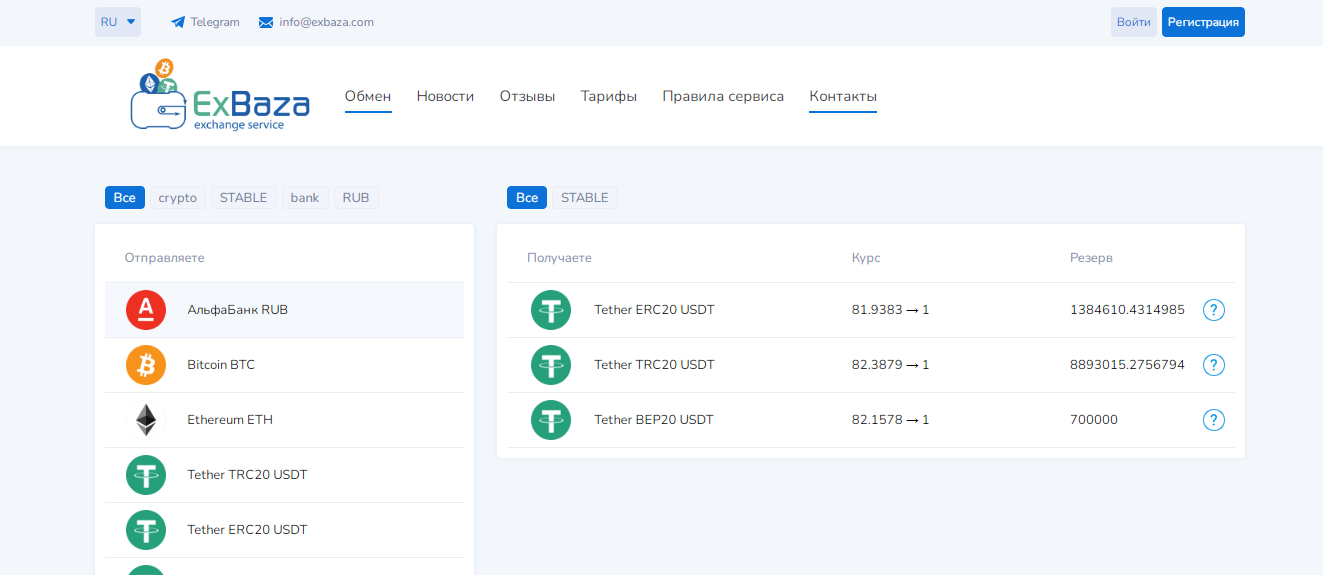
Task: Click Tether BEP20 icon in receive list
Action: coord(551,420)
